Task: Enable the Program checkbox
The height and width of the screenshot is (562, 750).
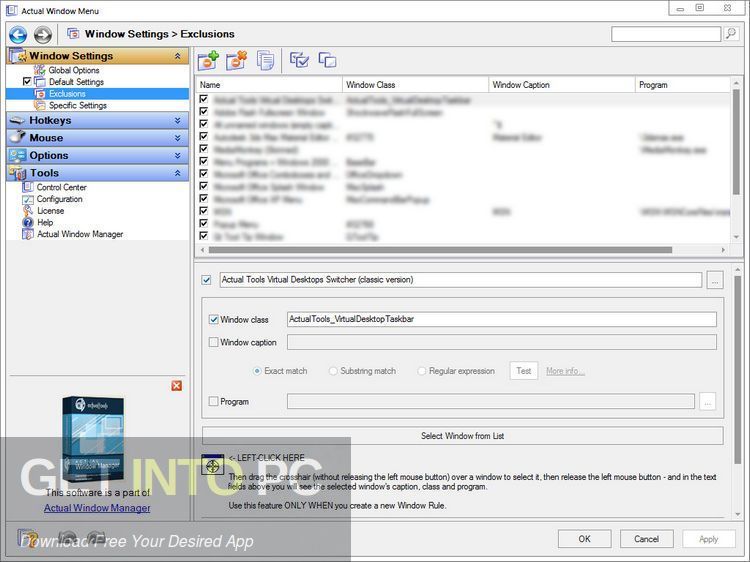Action: point(213,401)
